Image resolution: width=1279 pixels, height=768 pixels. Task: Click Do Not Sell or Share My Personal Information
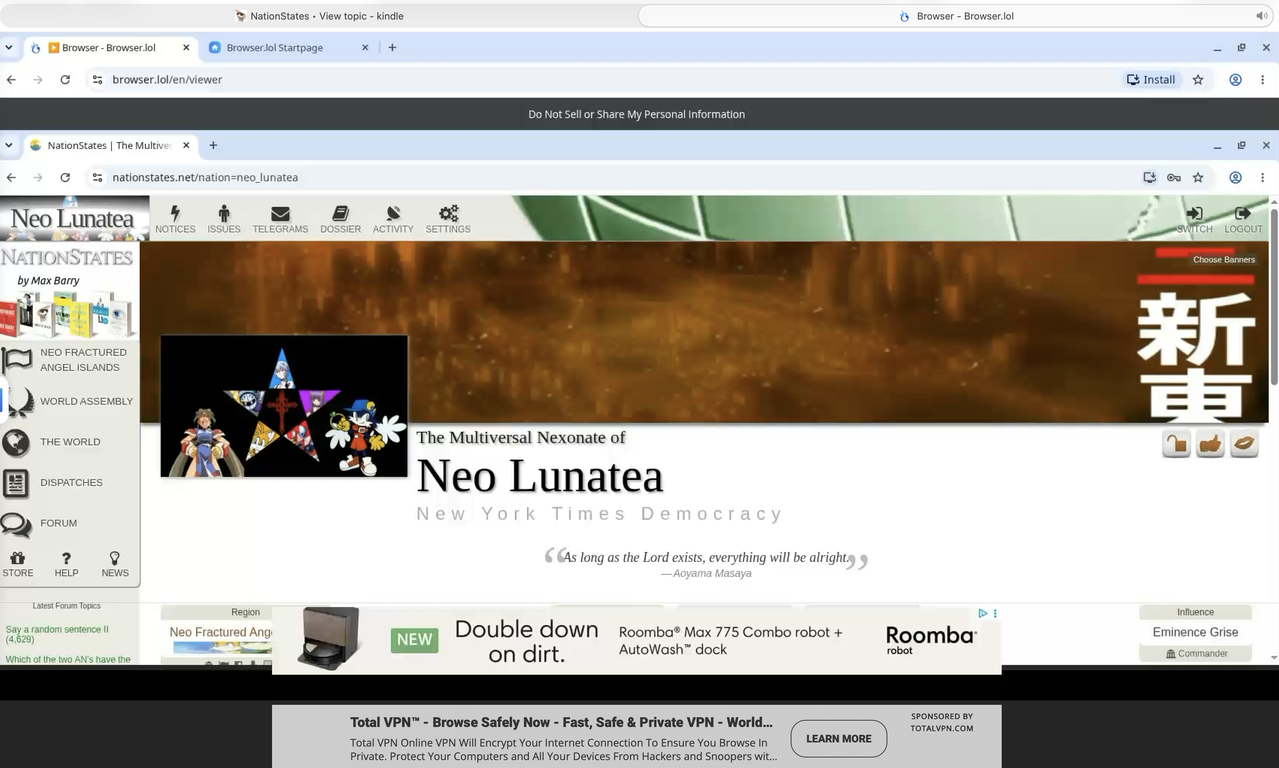pyautogui.click(x=637, y=114)
